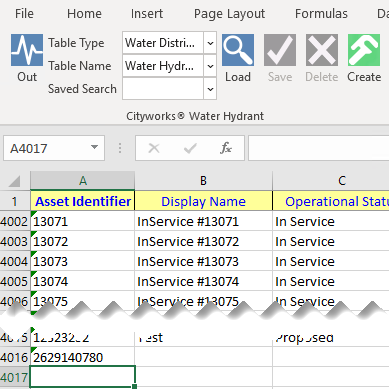
Task: Click the Operational Status header cell
Action: [331, 201]
